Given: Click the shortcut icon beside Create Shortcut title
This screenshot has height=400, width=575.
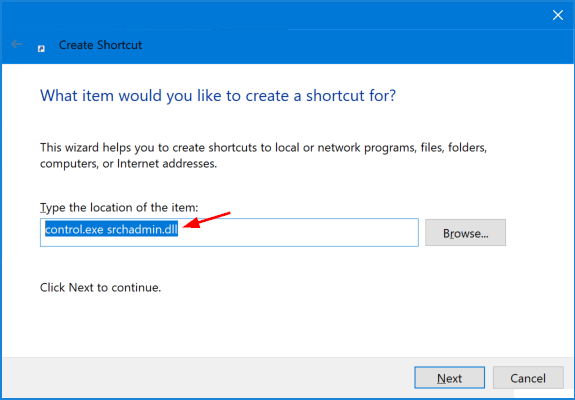Looking at the screenshot, I should (x=41, y=49).
